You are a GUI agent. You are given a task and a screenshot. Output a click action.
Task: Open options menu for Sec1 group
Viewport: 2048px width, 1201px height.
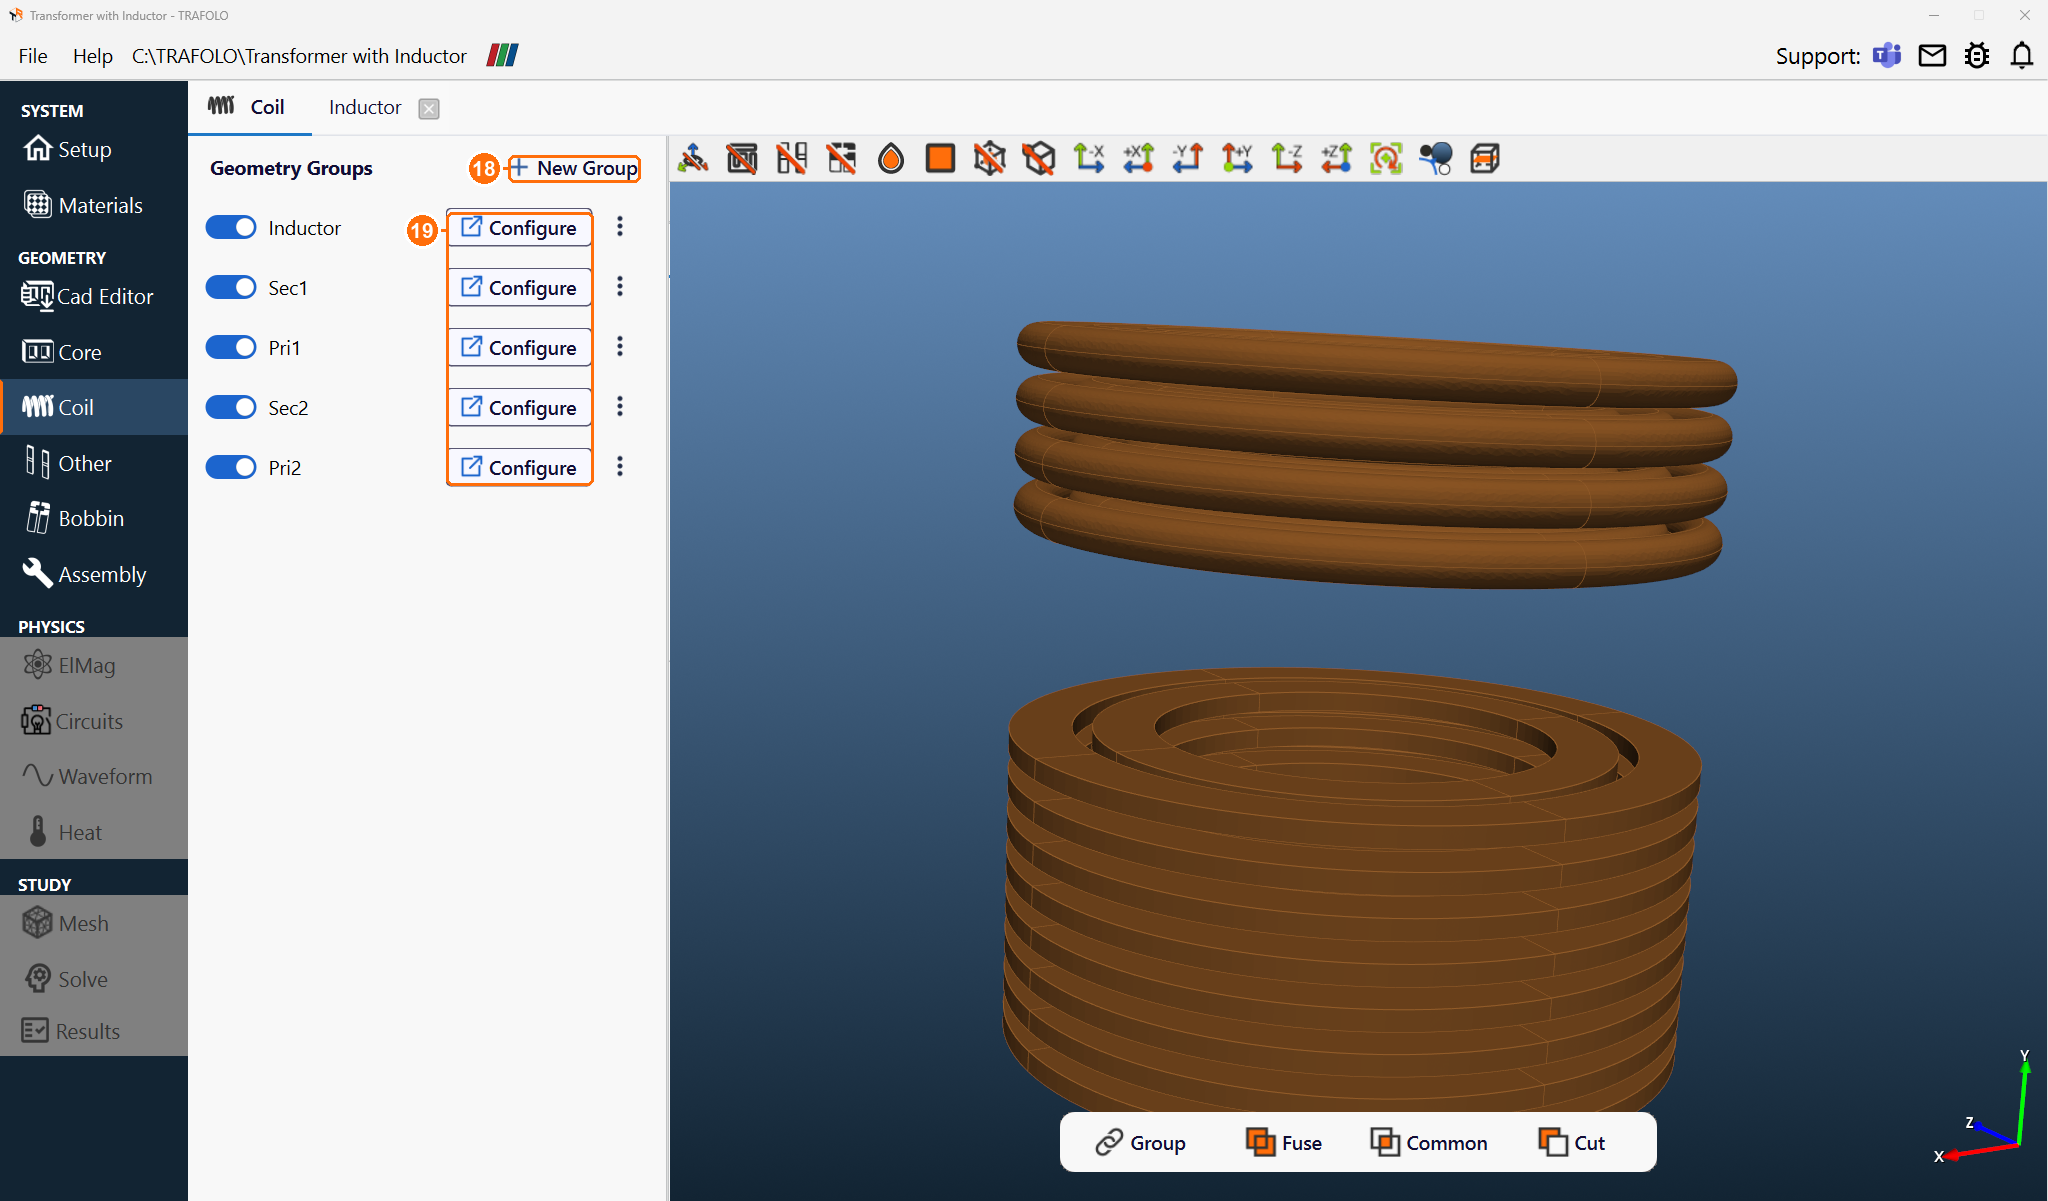(620, 287)
